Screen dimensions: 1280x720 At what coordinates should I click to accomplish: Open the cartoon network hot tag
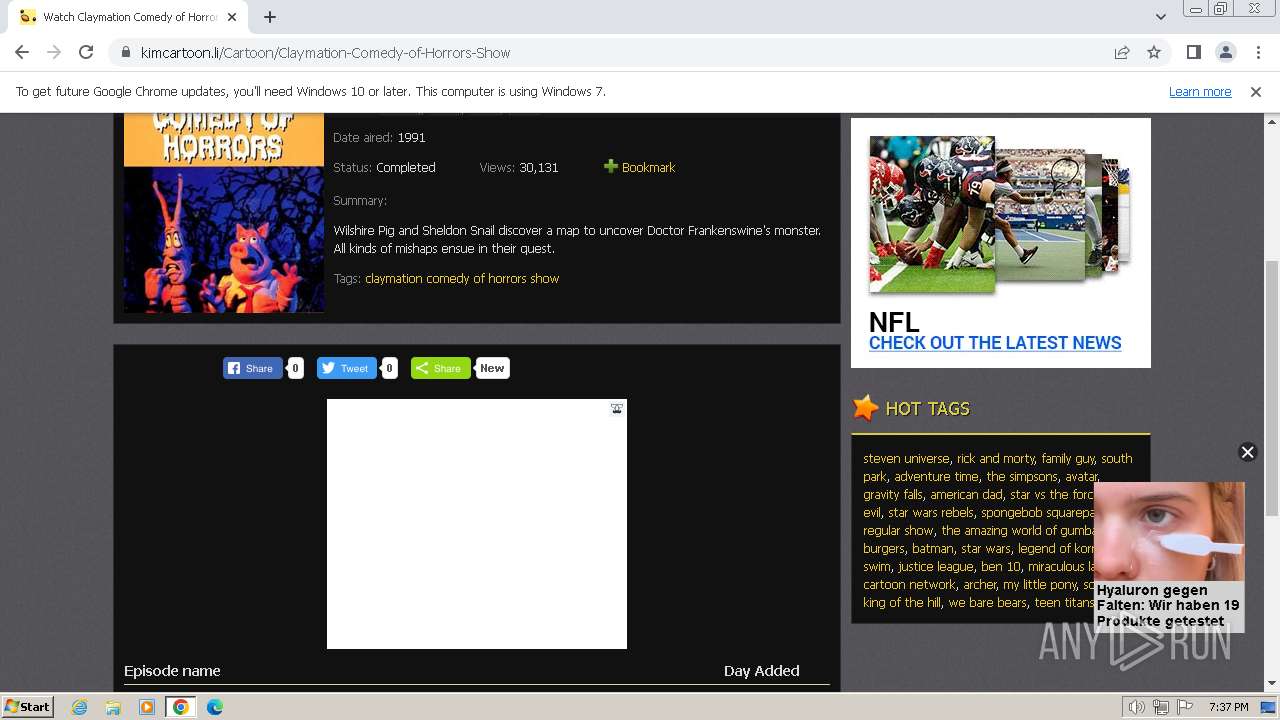click(x=909, y=584)
